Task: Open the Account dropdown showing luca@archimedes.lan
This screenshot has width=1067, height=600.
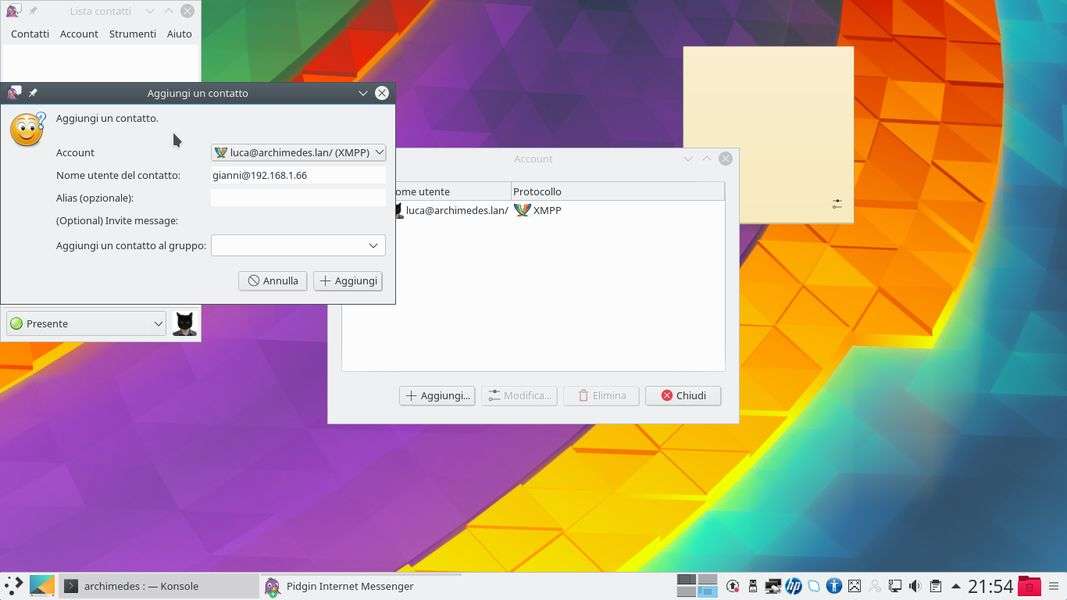Action: (x=298, y=153)
